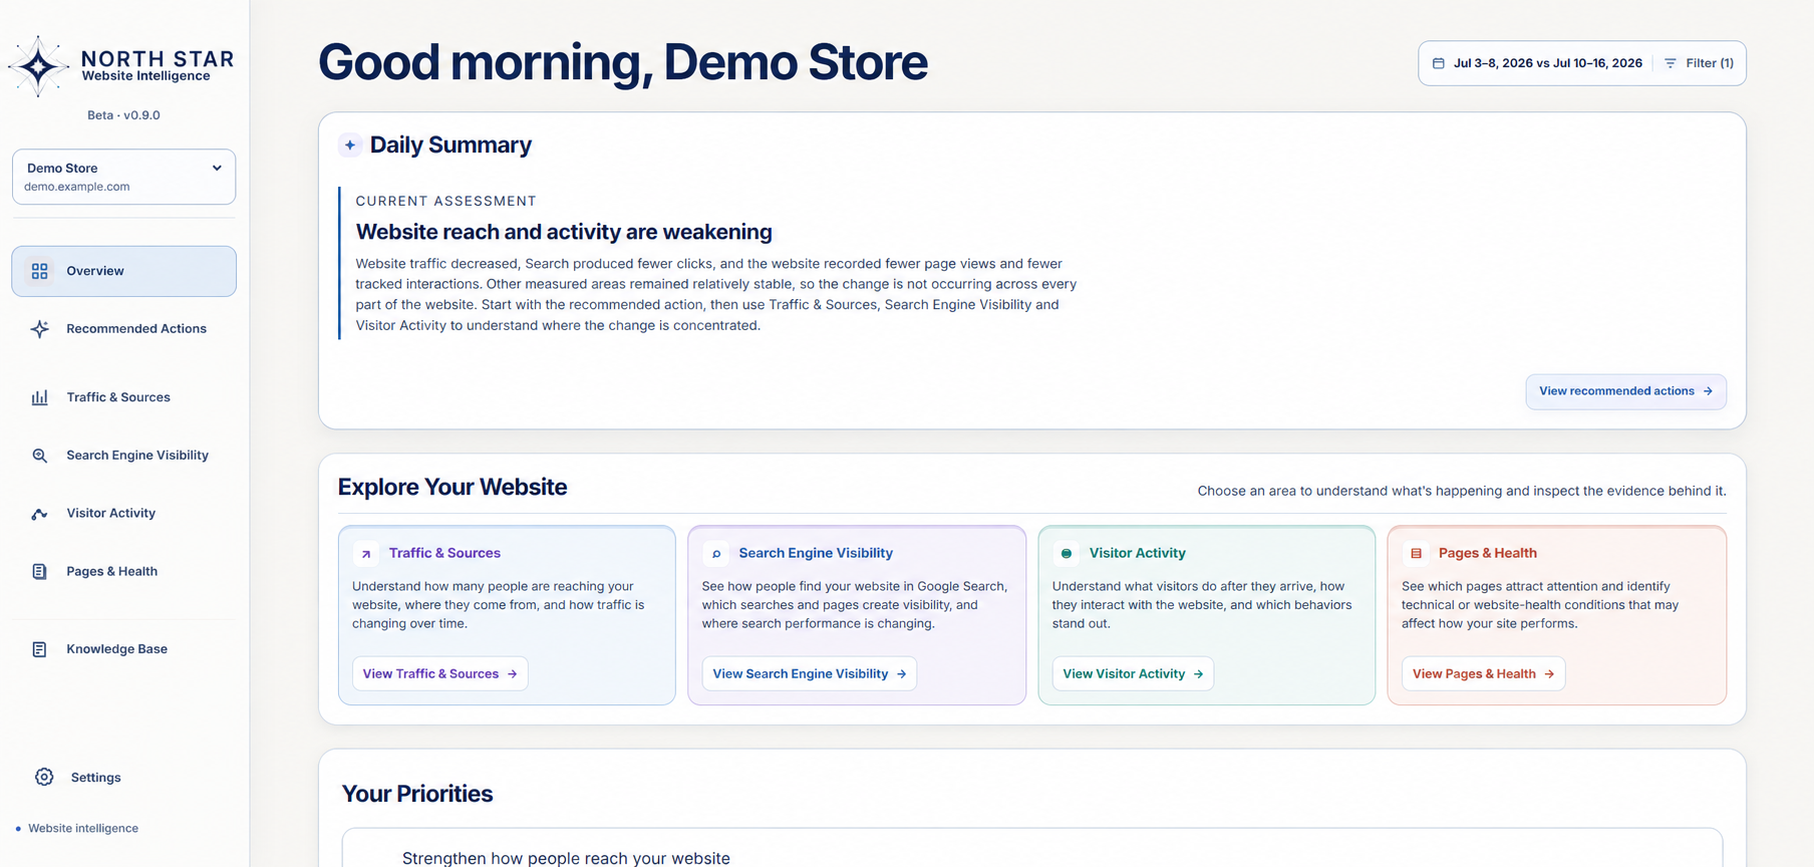Go to Recommended Actions in sidebar
The height and width of the screenshot is (867, 1814).
[124, 329]
